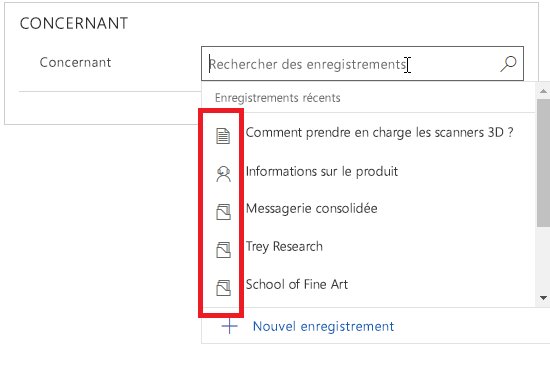Choose the 'Messagerie consolidée' record

coord(311,208)
